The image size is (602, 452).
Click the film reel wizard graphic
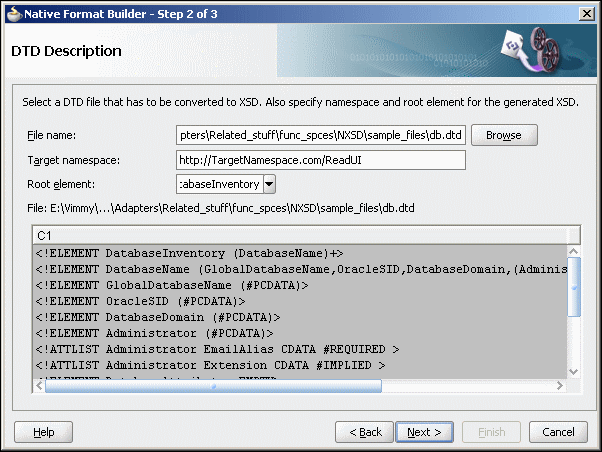tap(531, 50)
